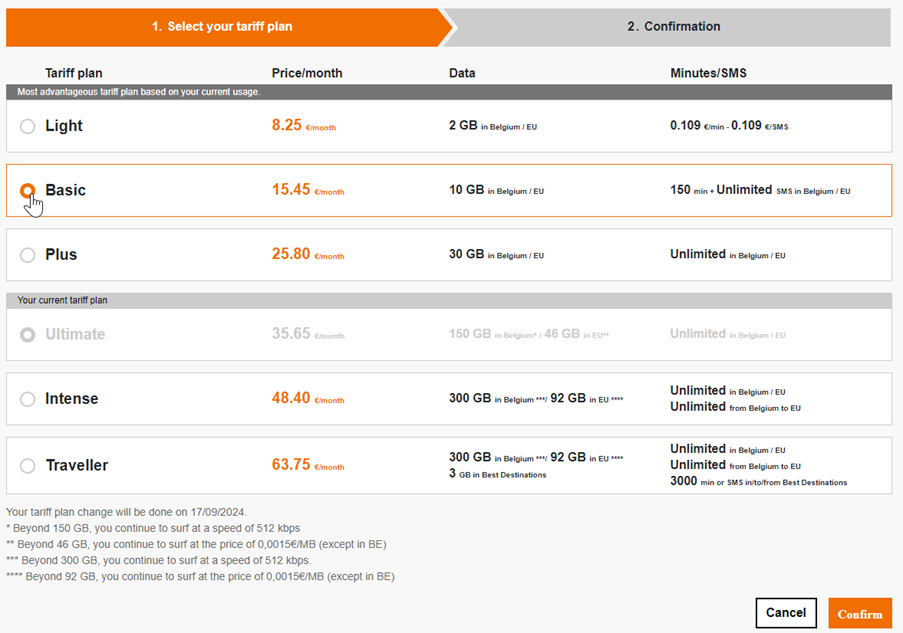
Task: Click the Plus plan name label
Action: 62,255
